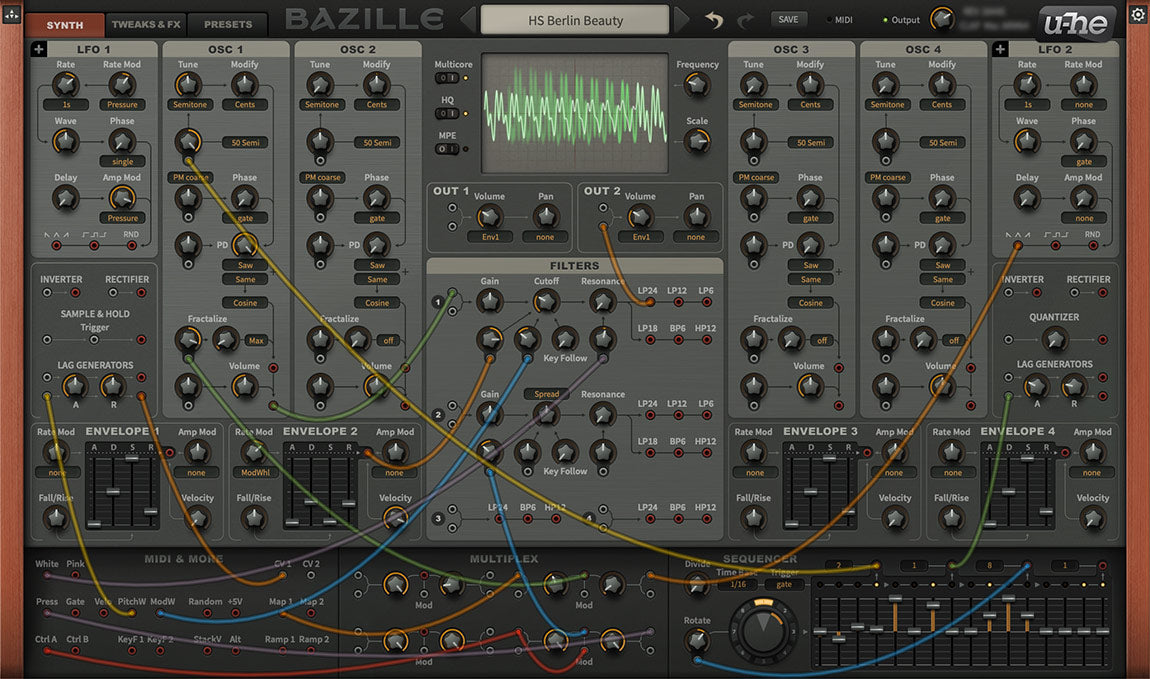This screenshot has height=679, width=1150.
Task: Open OUT 1 Volume 'Env1' modulation selector
Action: point(488,237)
